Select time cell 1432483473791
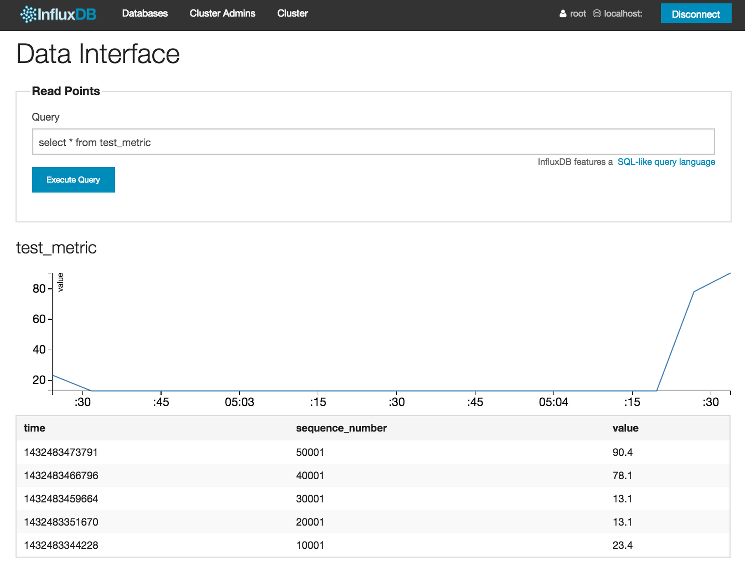 point(61,452)
